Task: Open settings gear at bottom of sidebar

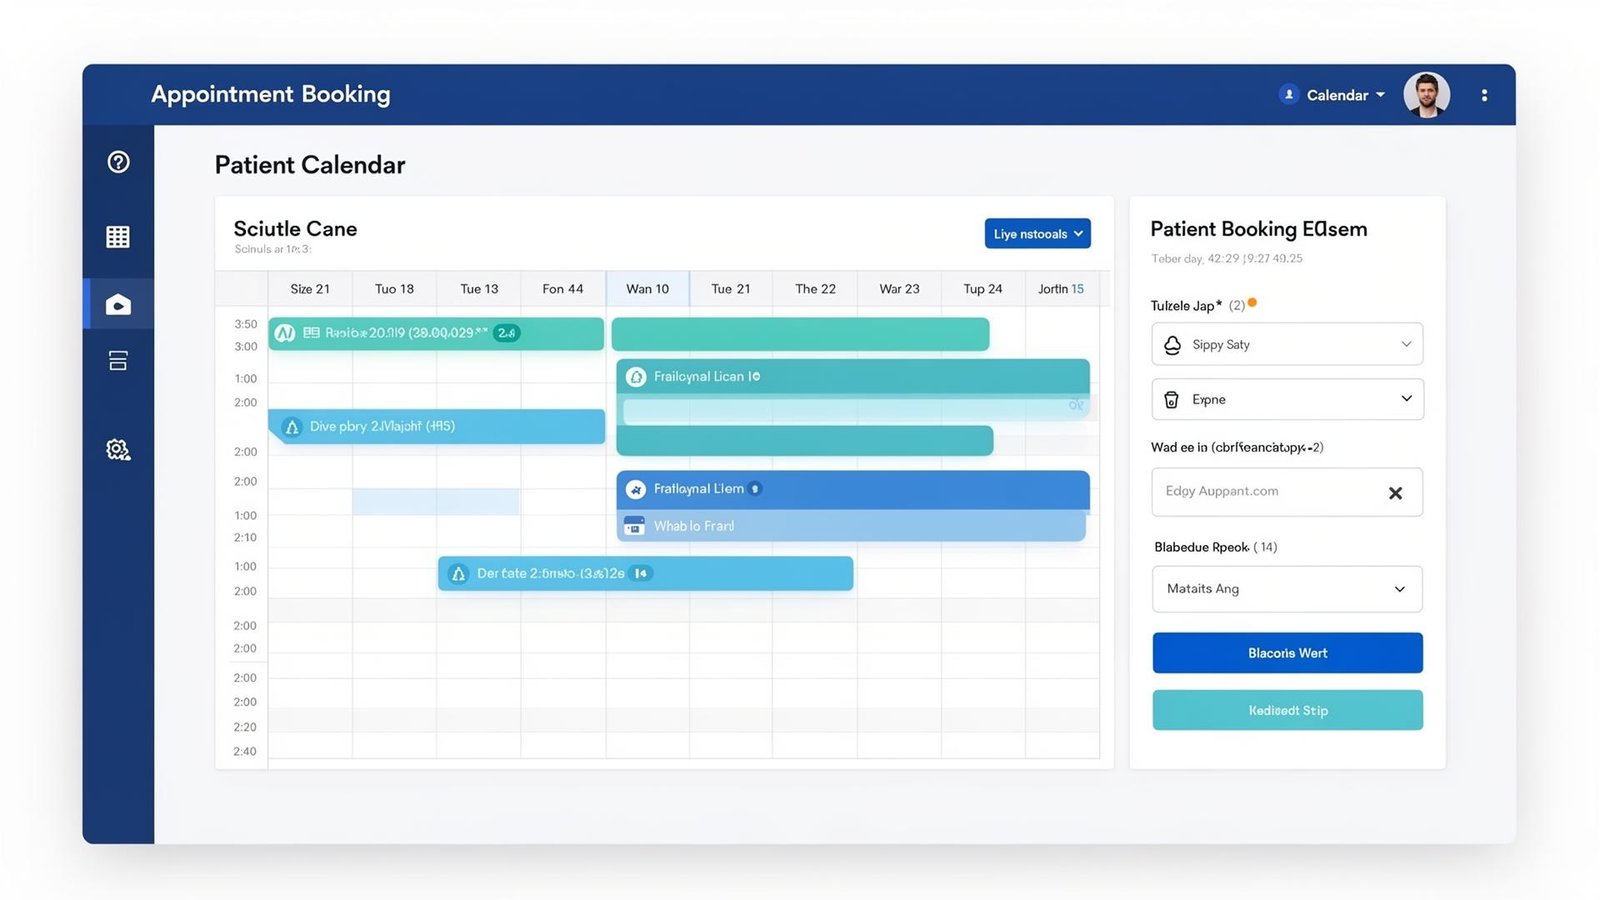Action: coord(118,450)
